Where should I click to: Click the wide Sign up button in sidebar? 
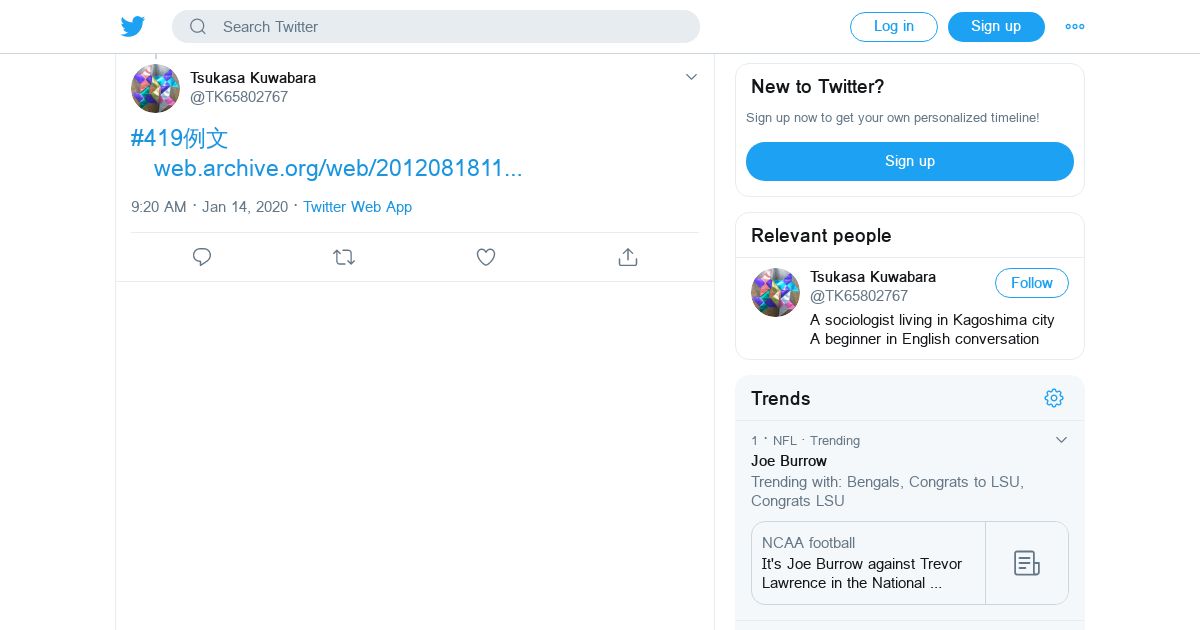point(909,161)
